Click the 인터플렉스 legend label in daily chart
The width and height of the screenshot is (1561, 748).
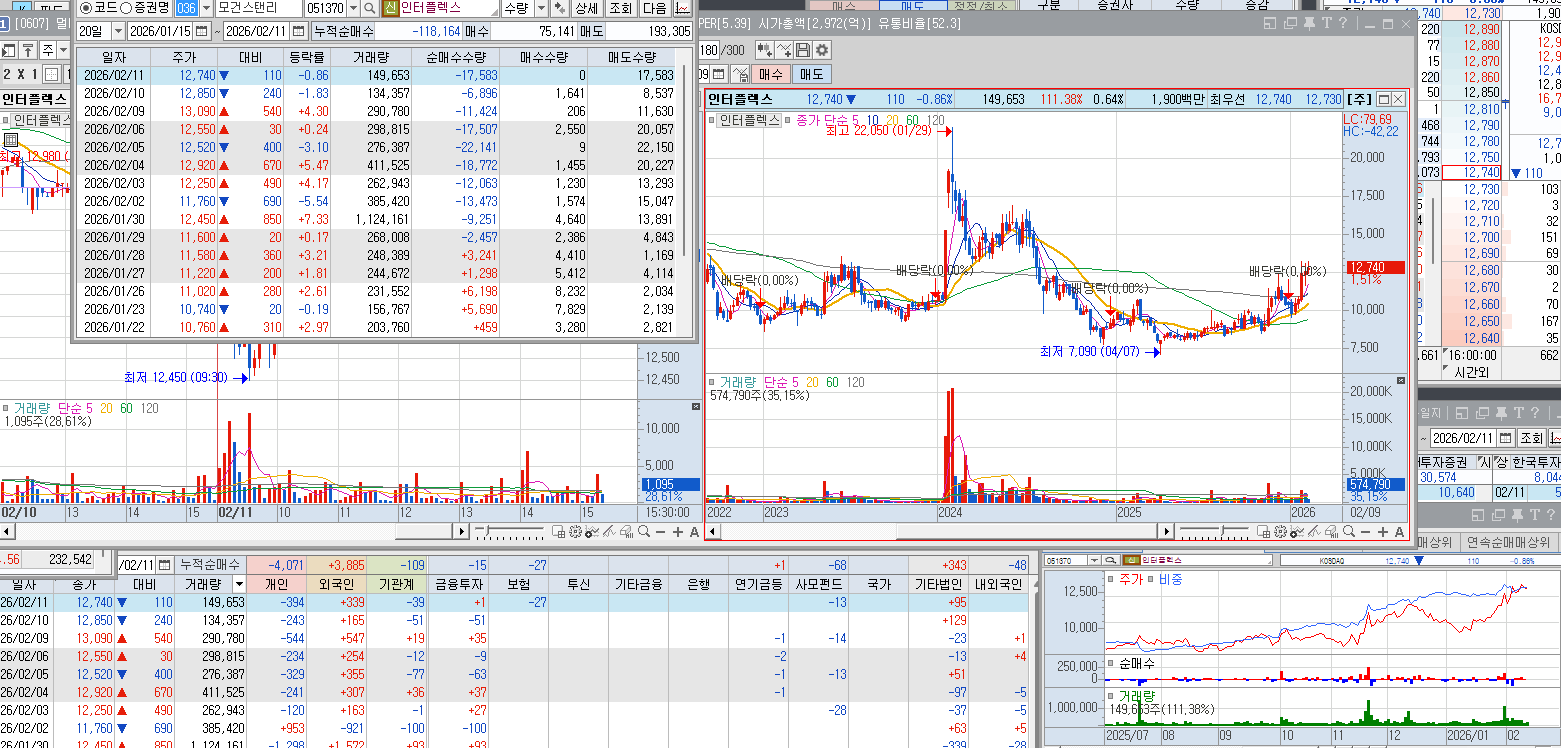(x=750, y=119)
